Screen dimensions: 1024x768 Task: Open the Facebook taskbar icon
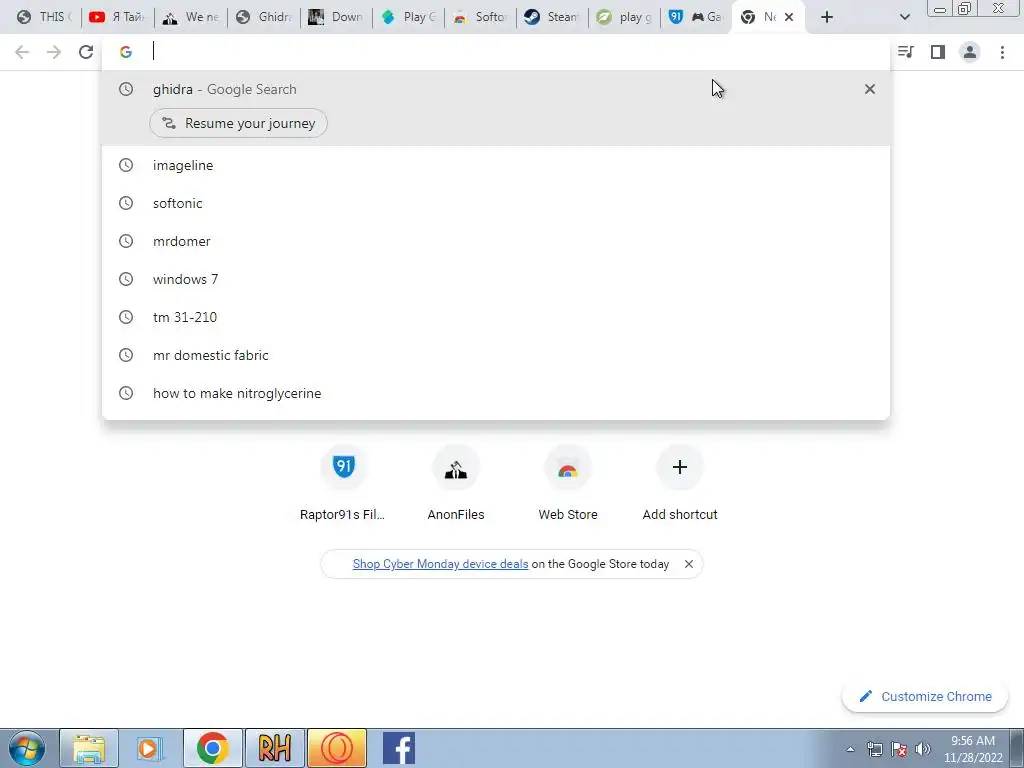(x=398, y=748)
